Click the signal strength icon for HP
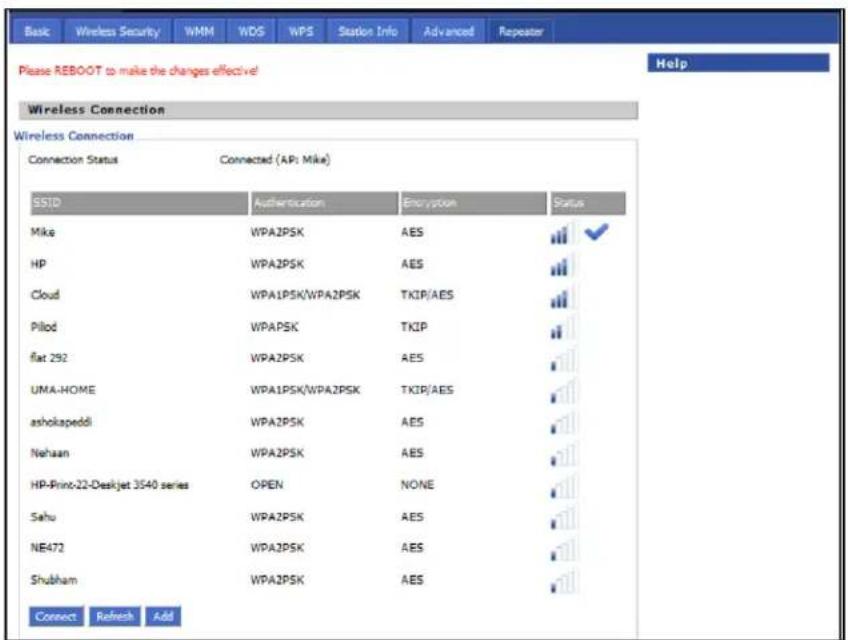848x640 pixels. click(561, 266)
